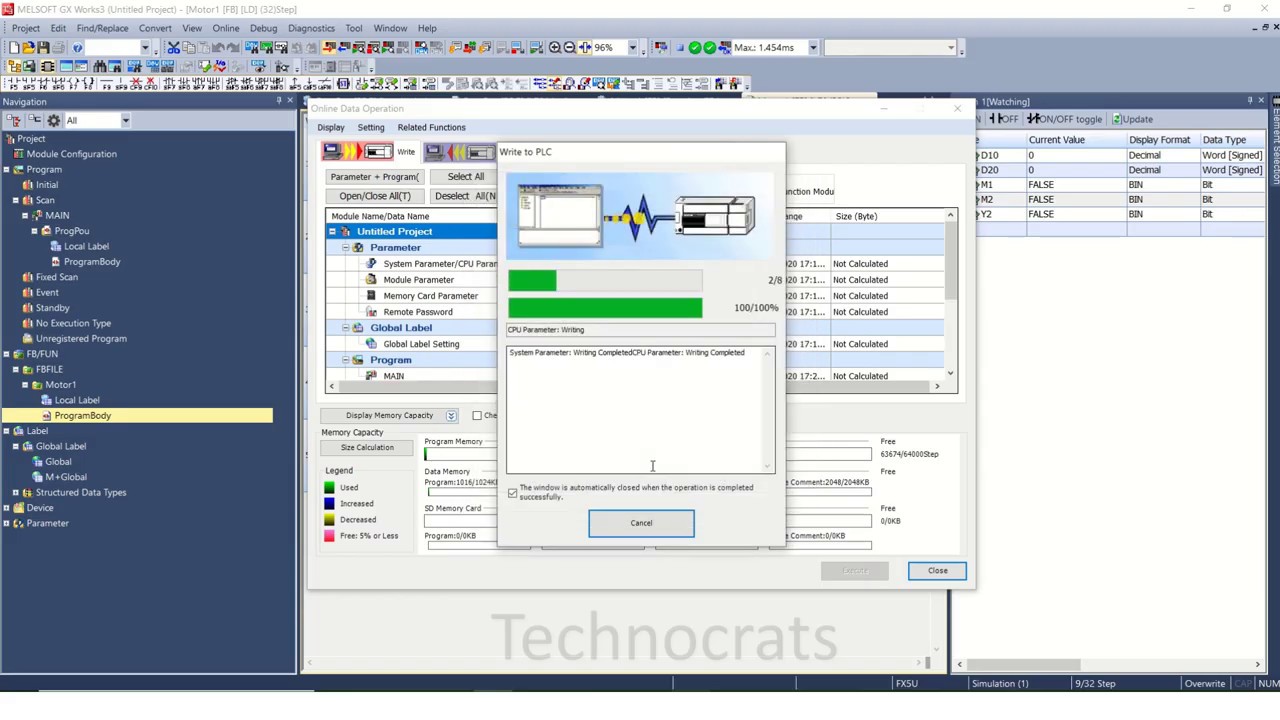Expand Display Memory Capacity chevron button
The height and width of the screenshot is (720, 1280).
pyautogui.click(x=451, y=415)
